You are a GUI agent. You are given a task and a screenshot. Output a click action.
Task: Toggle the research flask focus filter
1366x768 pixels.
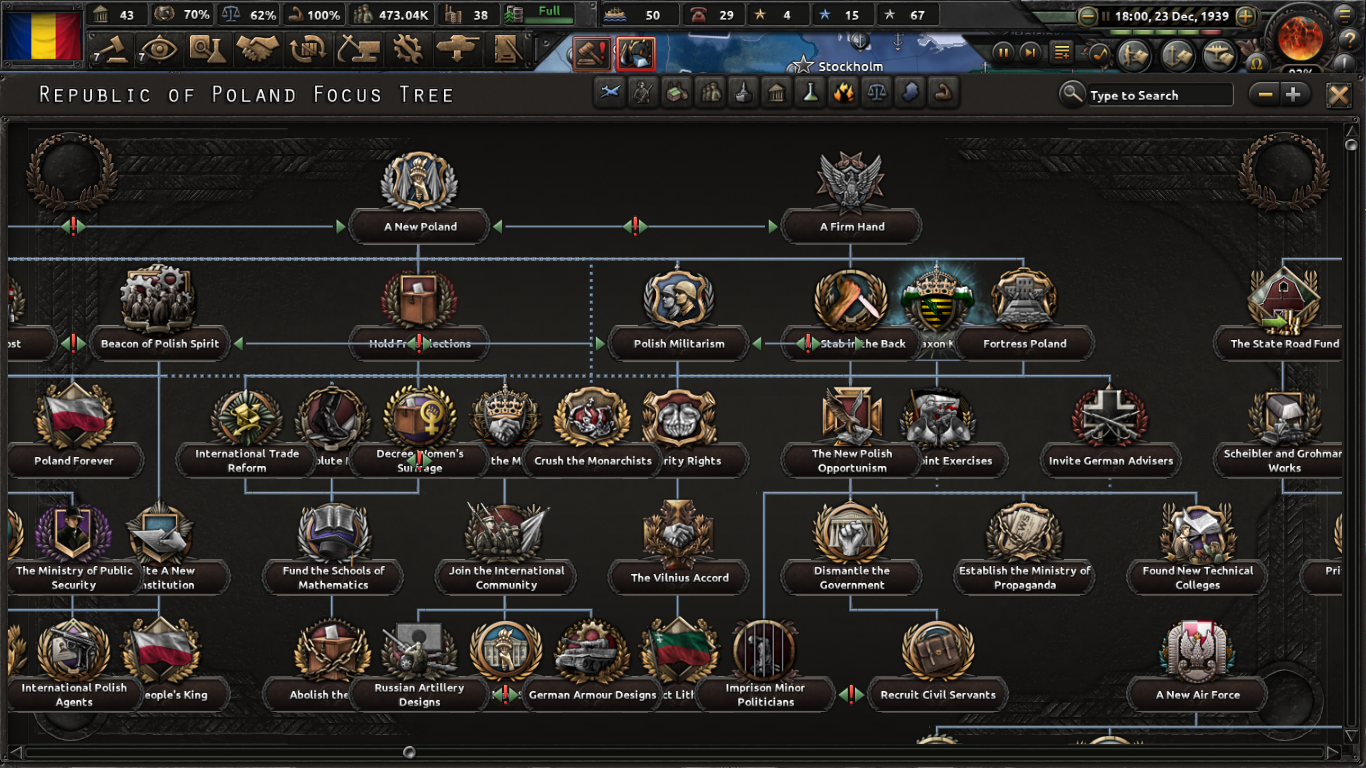811,93
